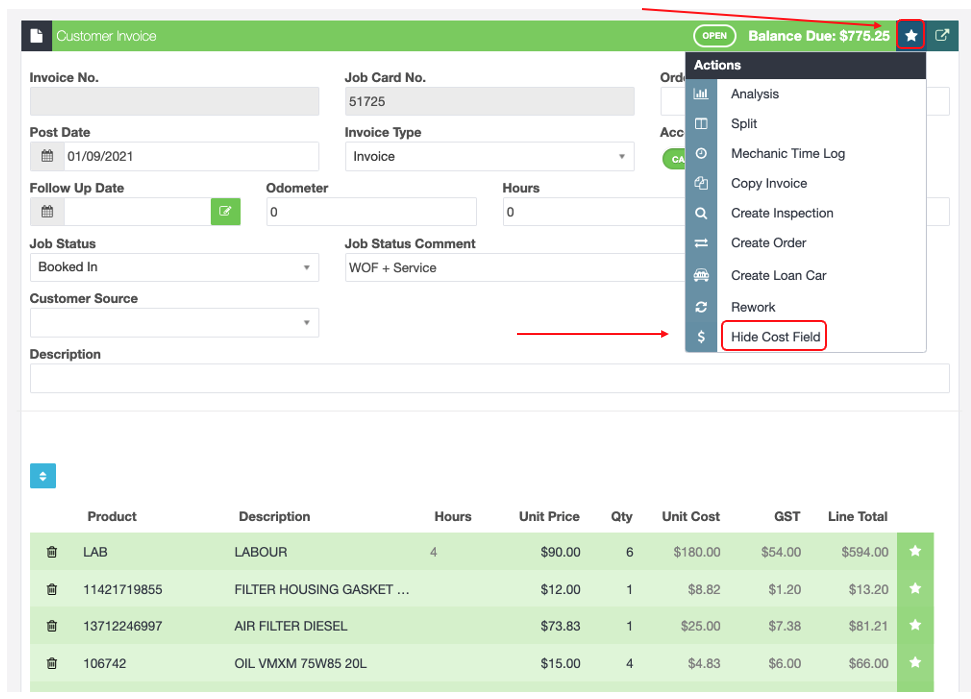Click the Invoice No. field

tap(174, 101)
